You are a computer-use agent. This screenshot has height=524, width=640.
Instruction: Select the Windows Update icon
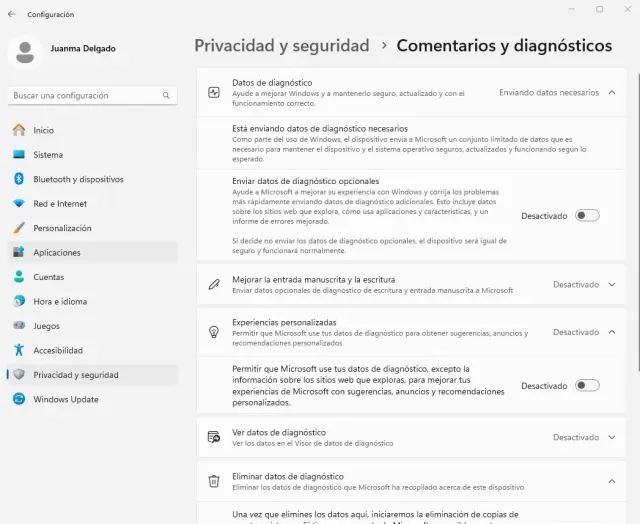(x=19, y=399)
